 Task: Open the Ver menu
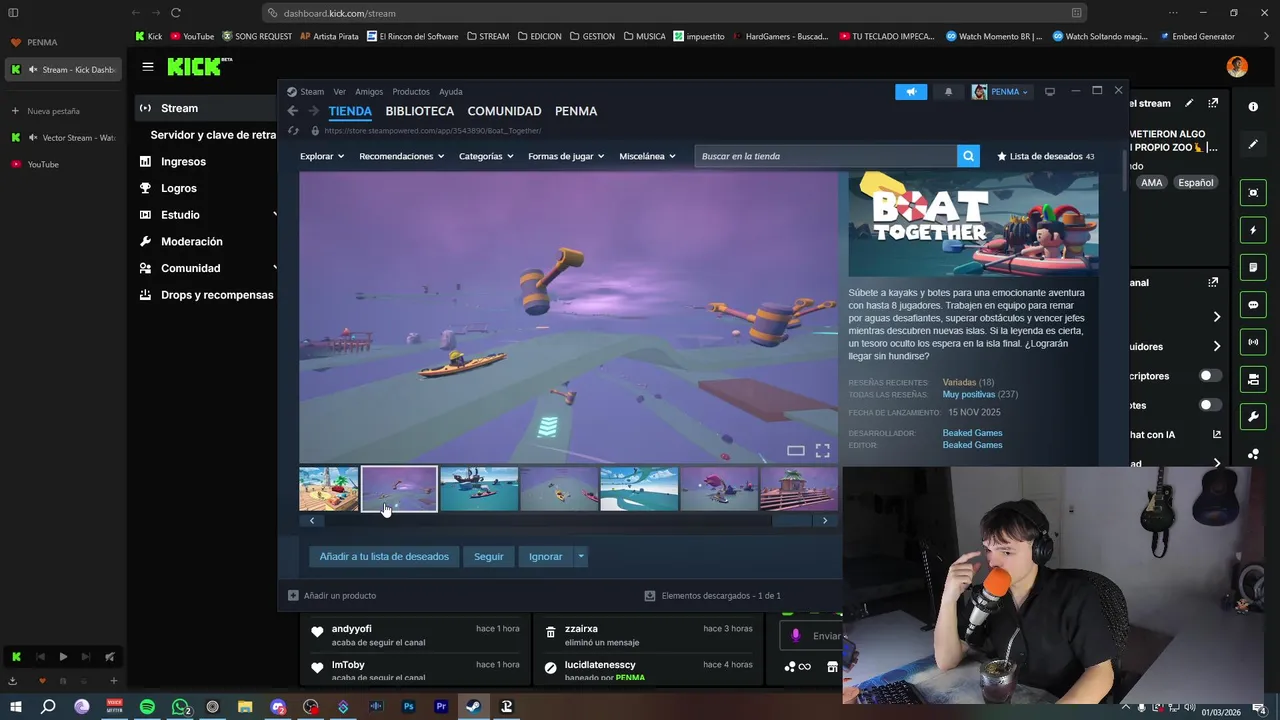pyautogui.click(x=340, y=92)
